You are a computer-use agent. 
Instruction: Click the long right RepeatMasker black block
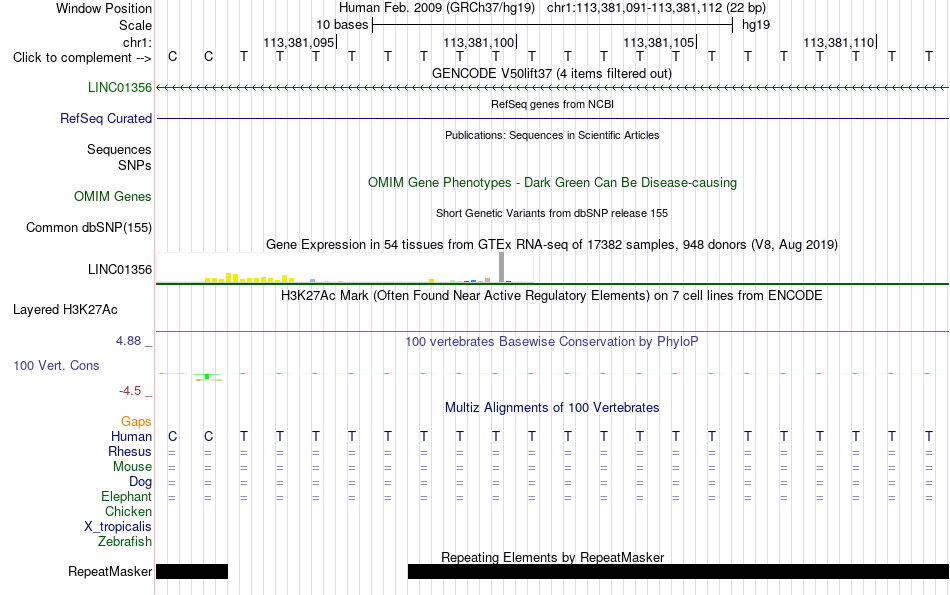(679, 571)
